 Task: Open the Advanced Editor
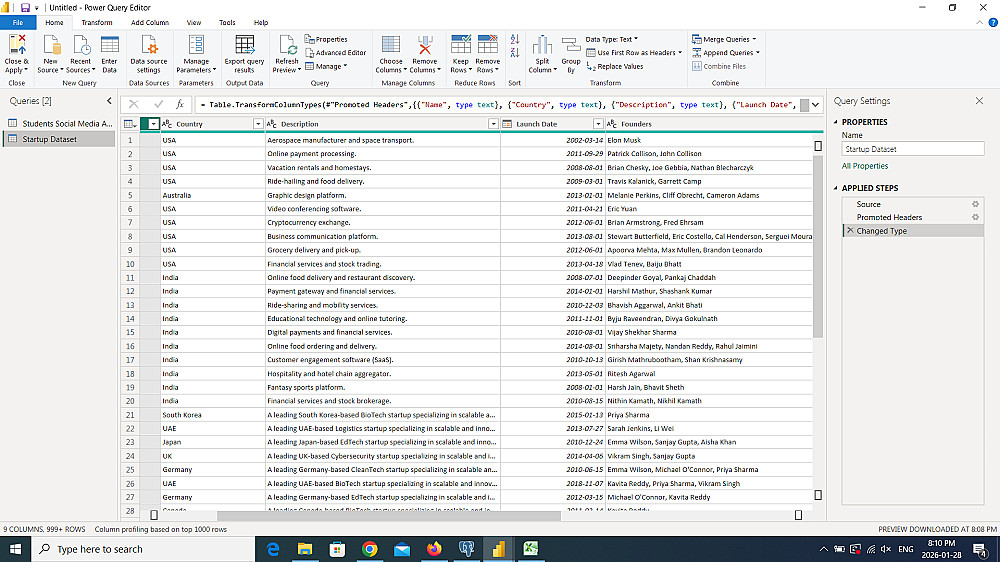(335, 53)
